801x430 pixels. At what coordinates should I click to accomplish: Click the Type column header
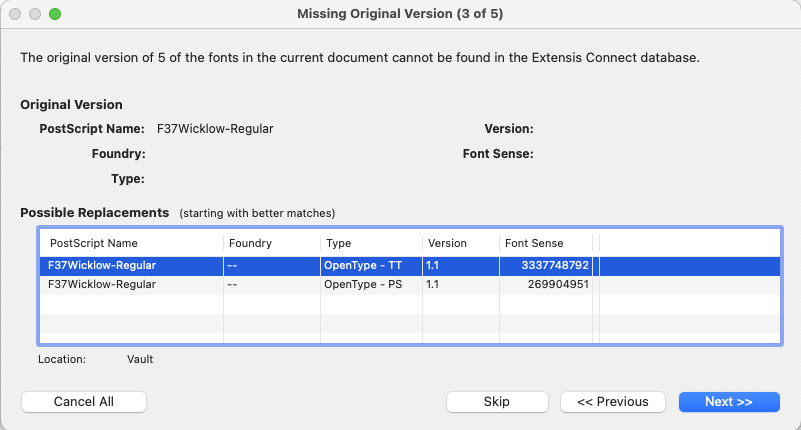point(340,243)
